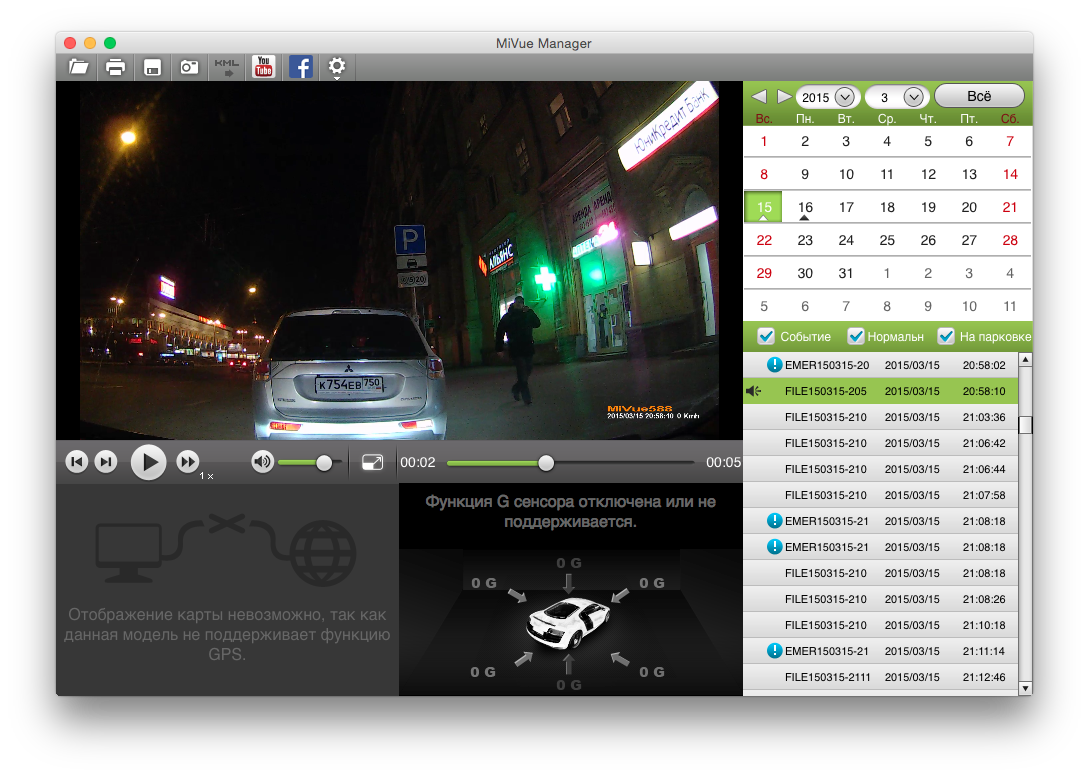Select calendar day 1 of March

(764, 141)
